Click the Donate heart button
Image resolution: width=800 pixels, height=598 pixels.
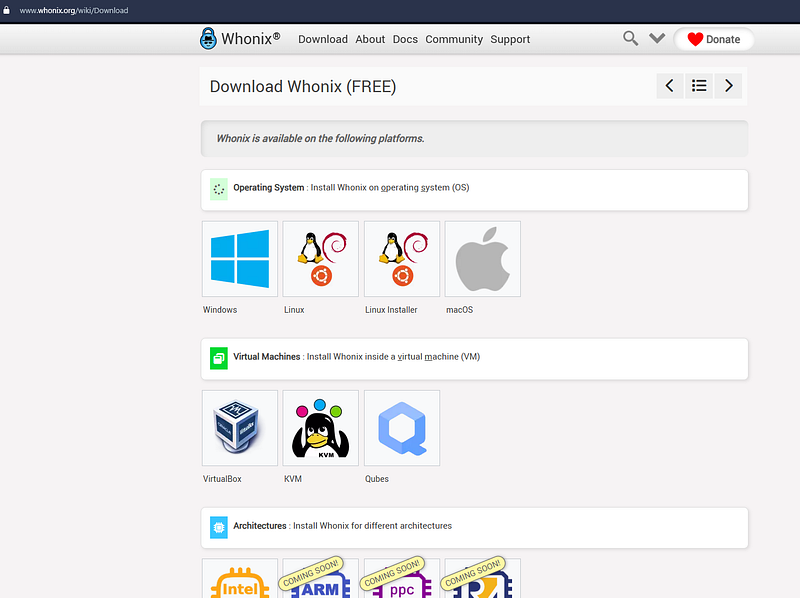coord(714,39)
